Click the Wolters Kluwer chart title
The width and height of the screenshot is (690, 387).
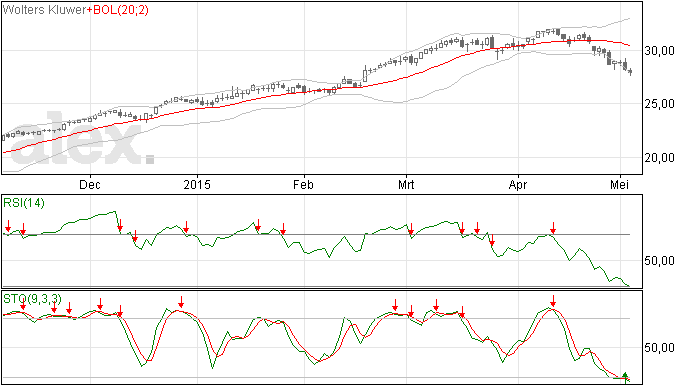[x=44, y=10]
